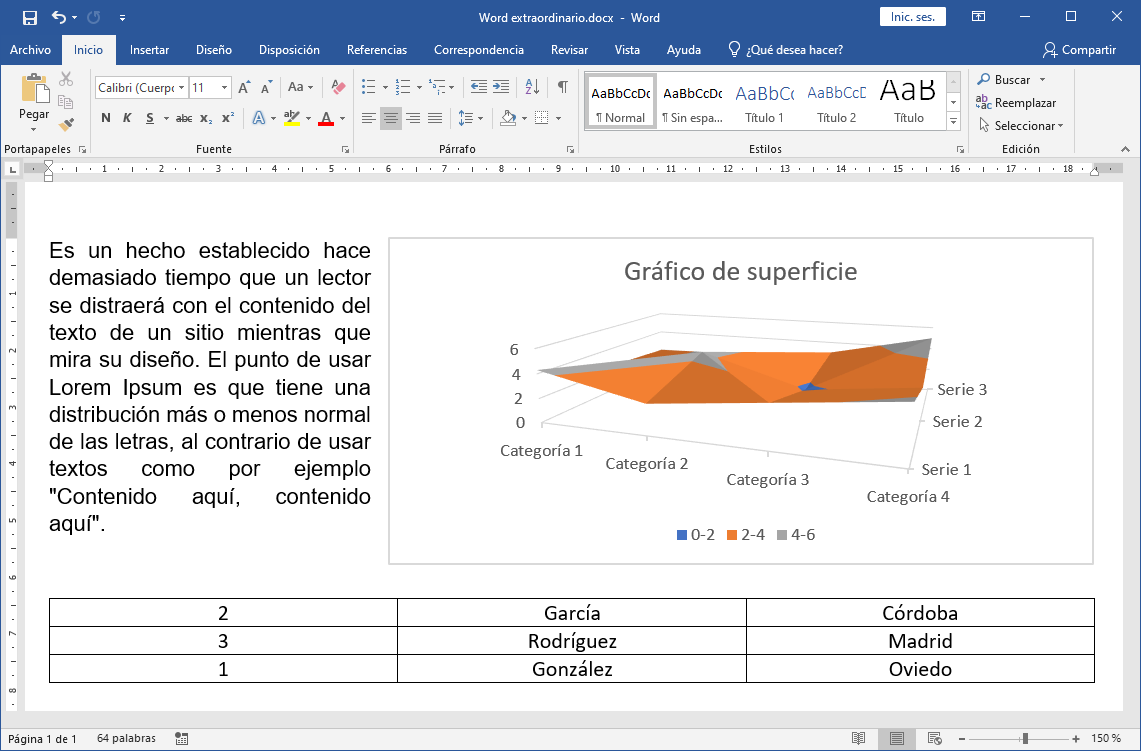Clear all formatting with the eraser icon

pyautogui.click(x=337, y=88)
